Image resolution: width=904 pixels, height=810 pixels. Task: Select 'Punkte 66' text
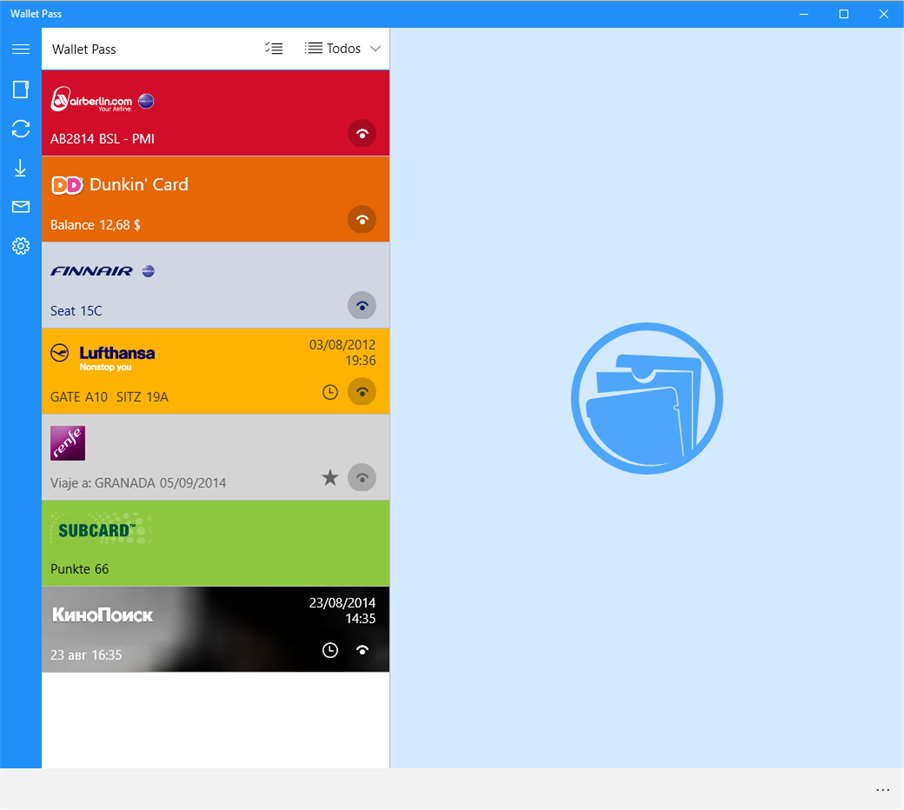point(80,569)
